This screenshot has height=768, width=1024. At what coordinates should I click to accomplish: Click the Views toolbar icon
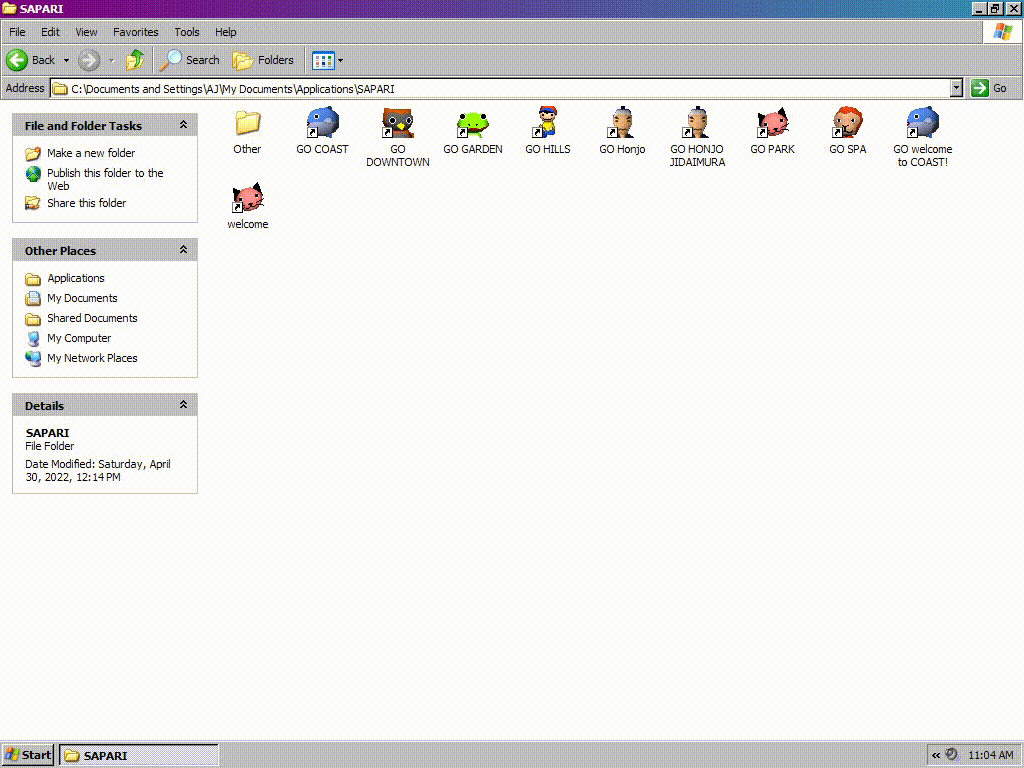tap(323, 61)
